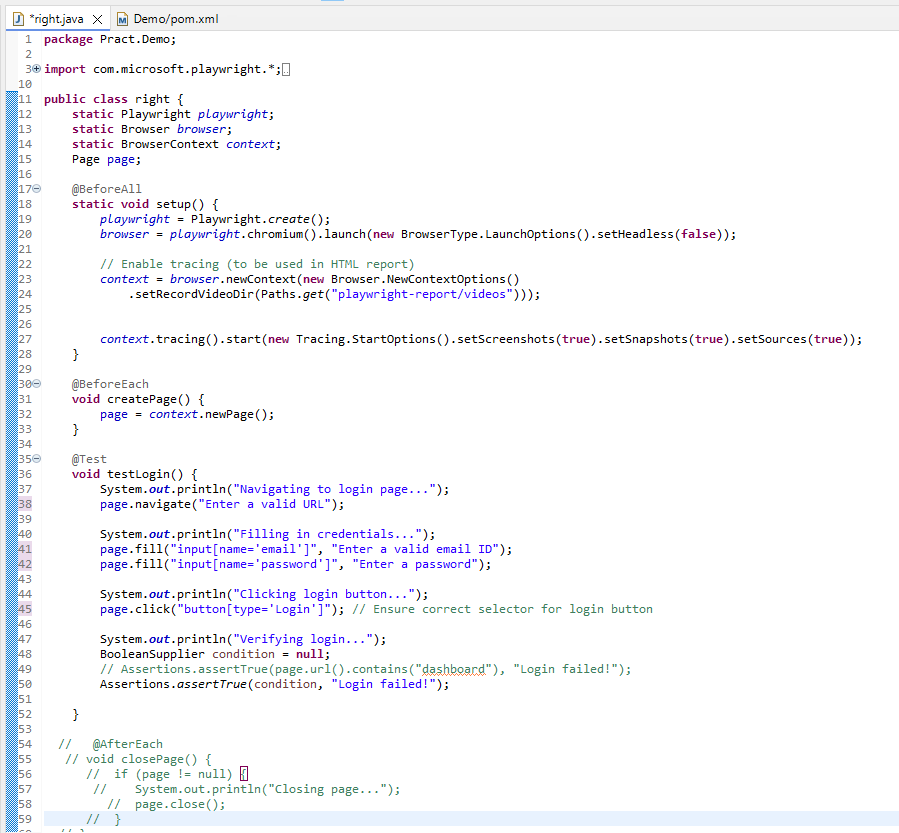Click the underlined word "dashboard" in comment
Screen dimensions: 899x833
pos(454,669)
